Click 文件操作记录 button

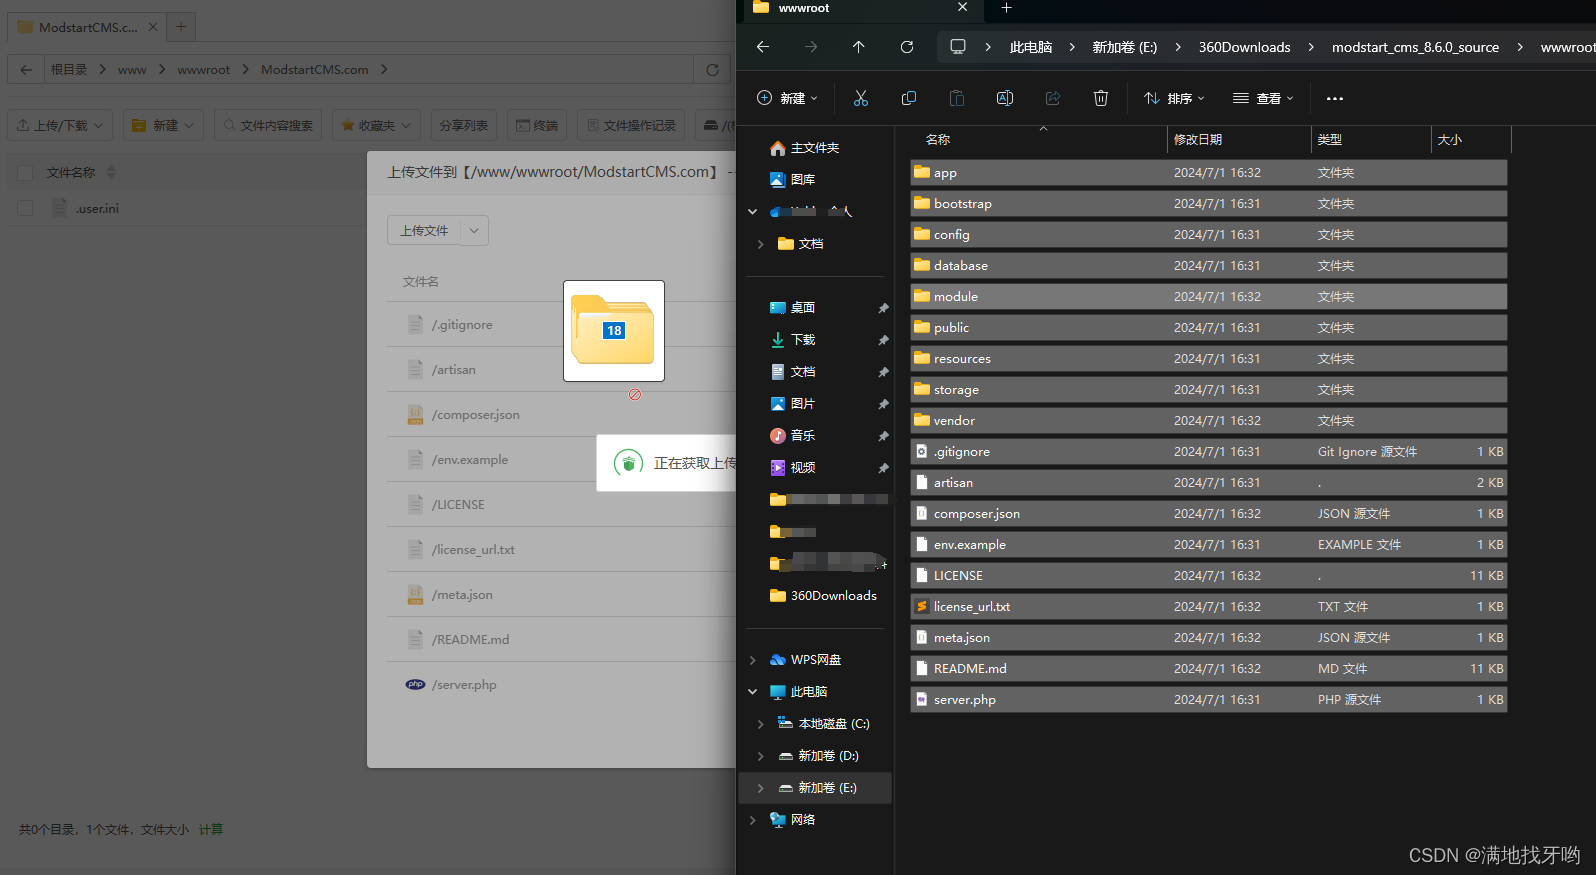pos(631,126)
